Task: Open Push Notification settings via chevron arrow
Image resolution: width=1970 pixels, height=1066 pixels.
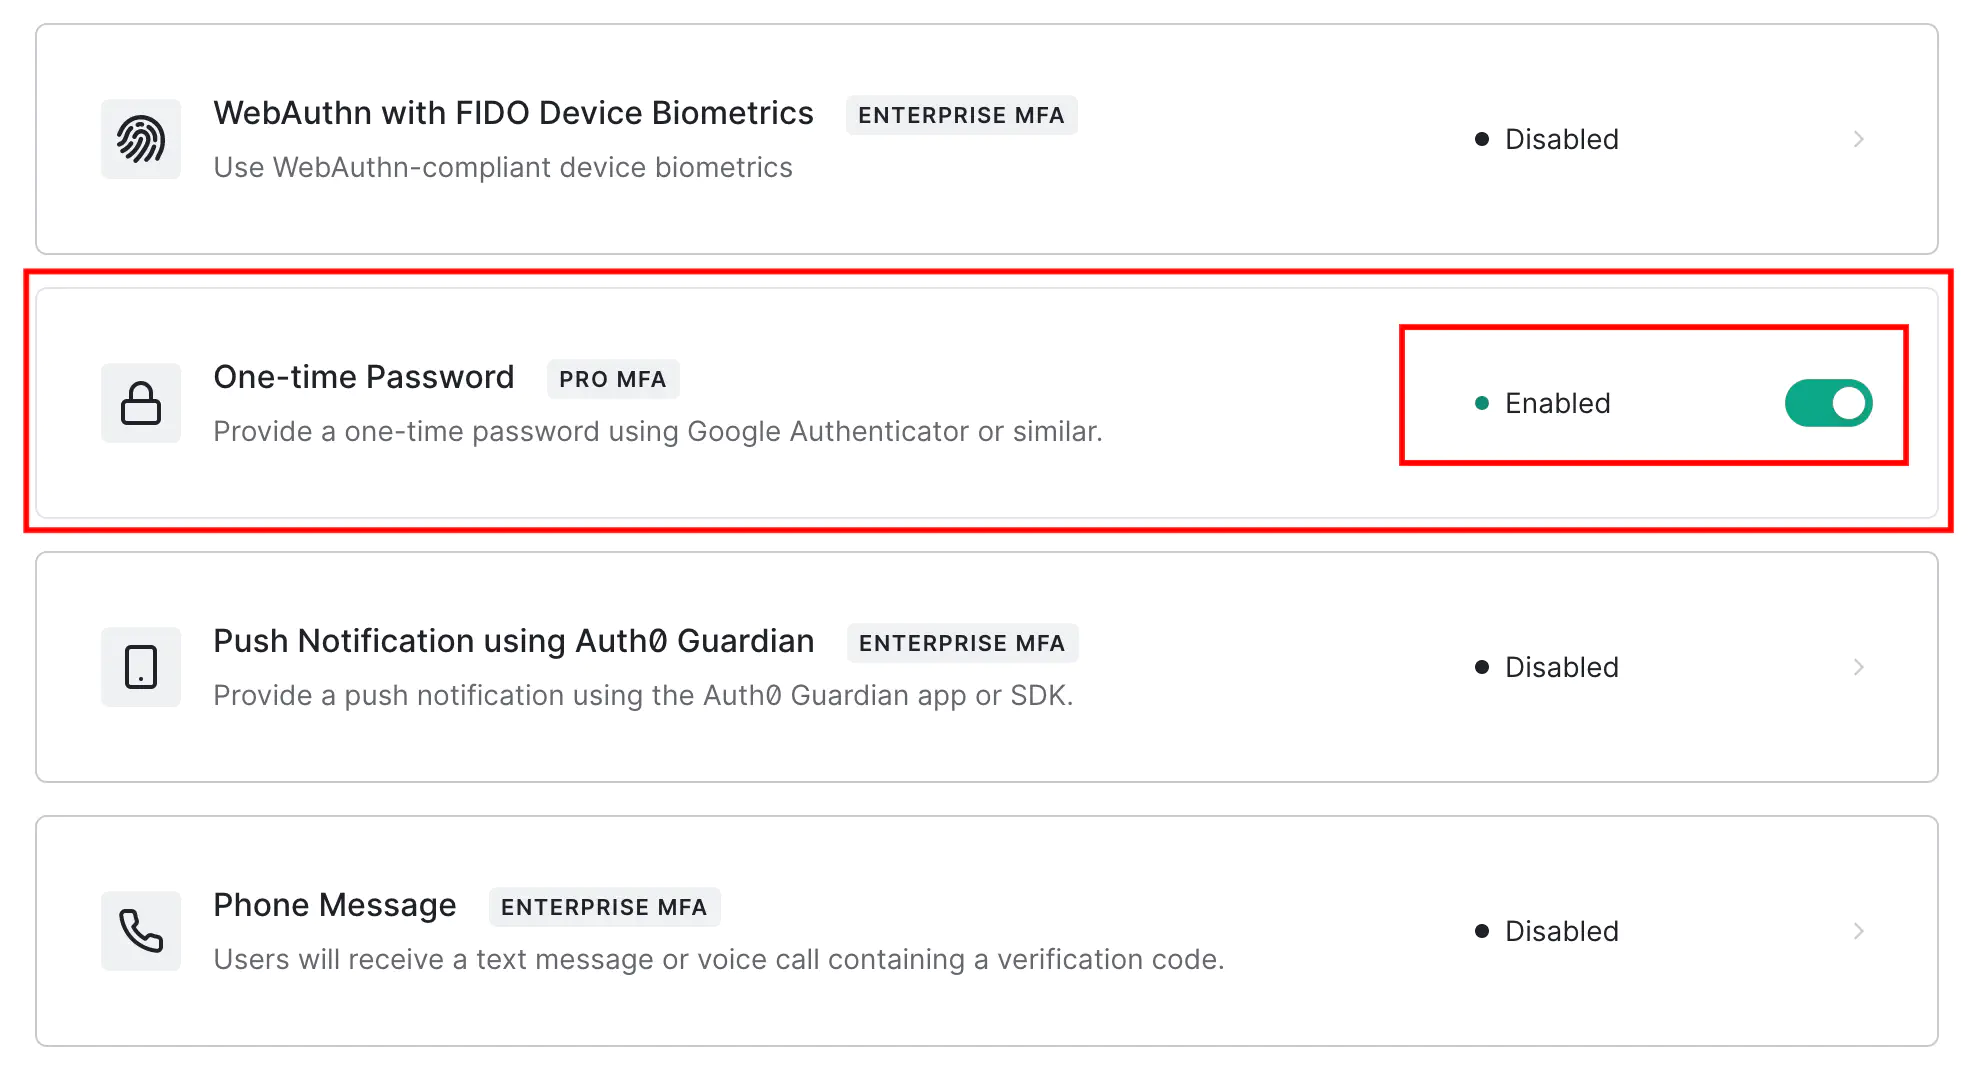Action: tap(1858, 667)
